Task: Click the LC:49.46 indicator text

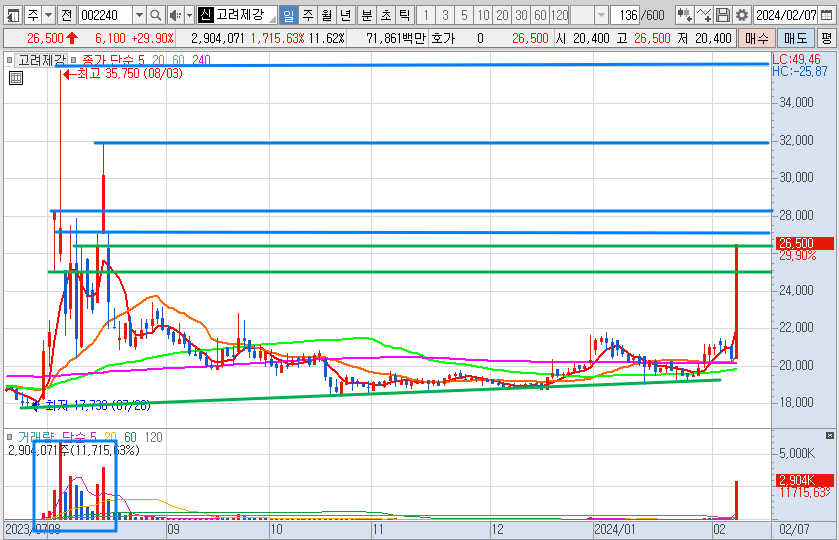Action: 796,59
